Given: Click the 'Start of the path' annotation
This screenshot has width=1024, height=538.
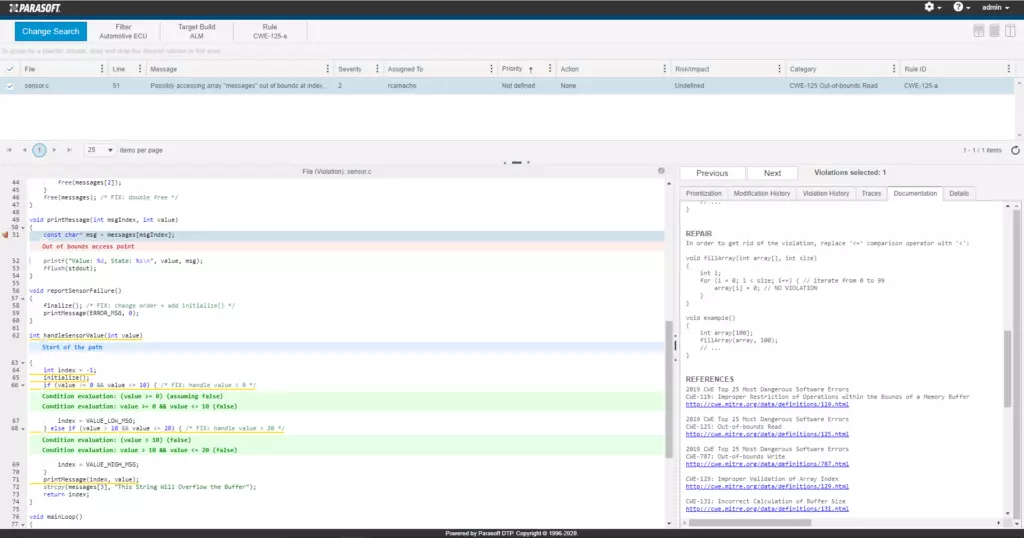Looking at the screenshot, I should (72, 347).
